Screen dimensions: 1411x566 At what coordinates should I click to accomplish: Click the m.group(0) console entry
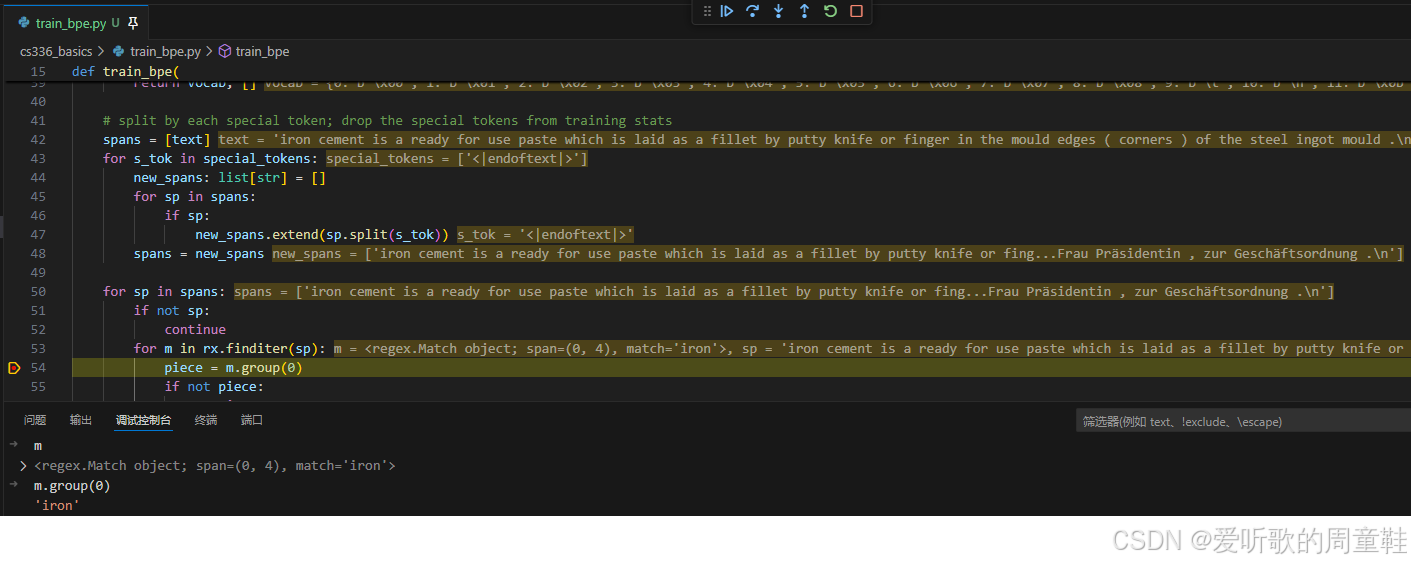click(72, 486)
